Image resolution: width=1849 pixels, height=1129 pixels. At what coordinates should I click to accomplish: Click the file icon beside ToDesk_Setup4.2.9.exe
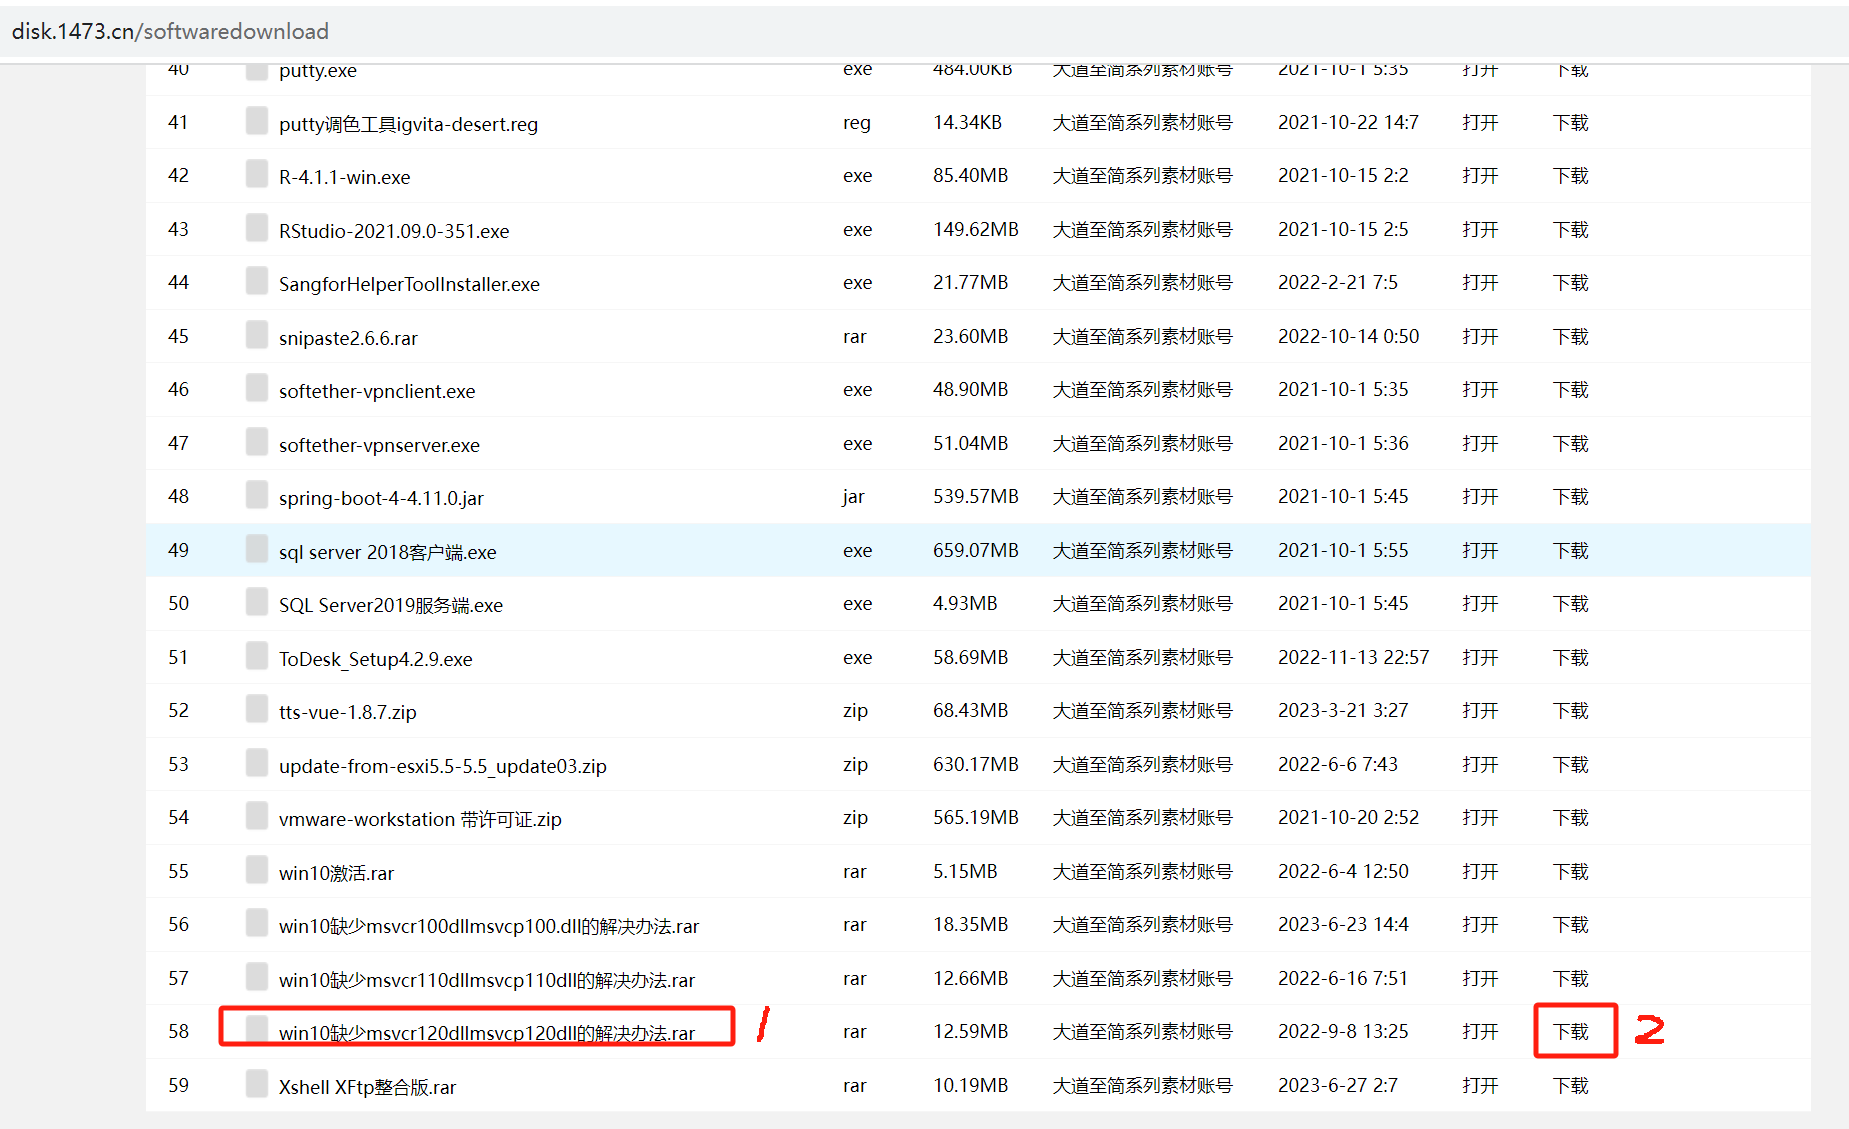pyautogui.click(x=257, y=656)
